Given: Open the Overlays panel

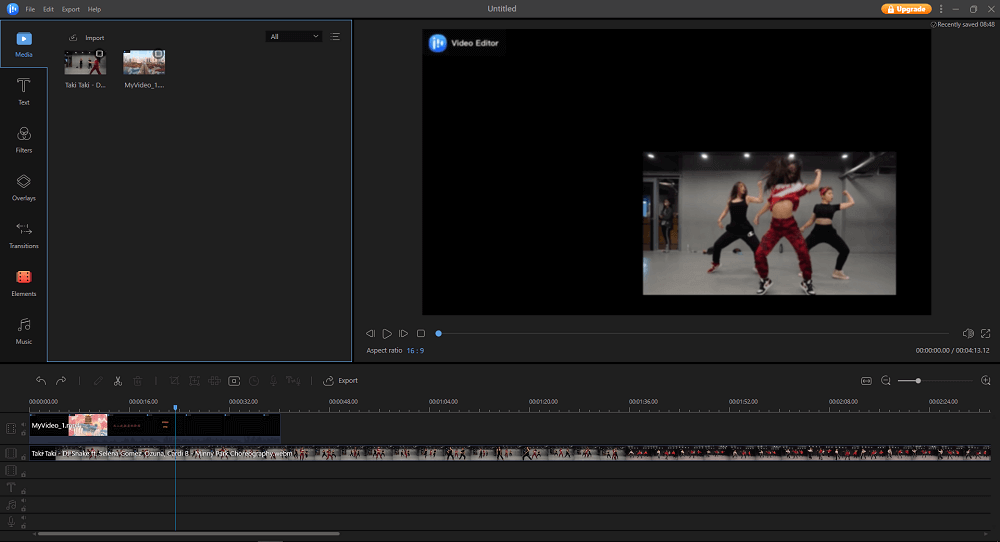Looking at the screenshot, I should 23,186.
